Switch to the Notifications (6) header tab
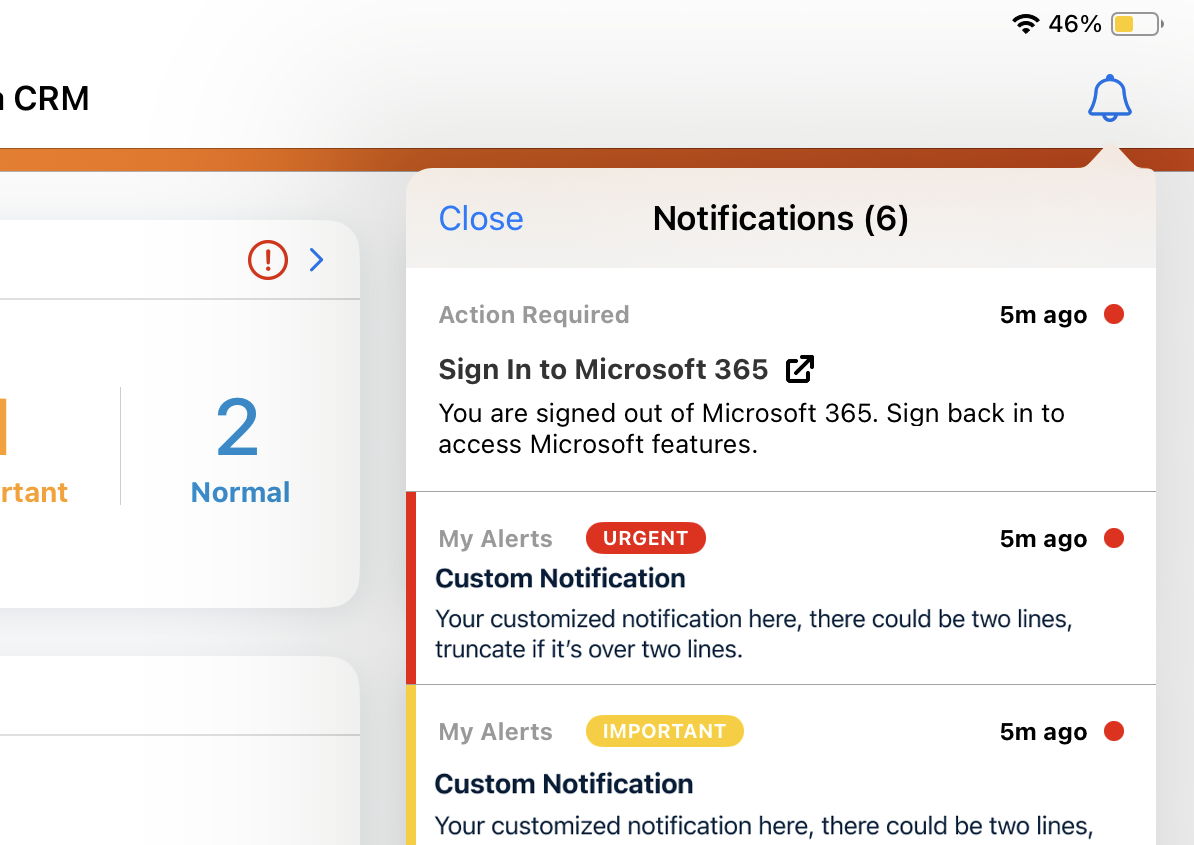Screen dimensions: 1194x845 [x=781, y=218]
